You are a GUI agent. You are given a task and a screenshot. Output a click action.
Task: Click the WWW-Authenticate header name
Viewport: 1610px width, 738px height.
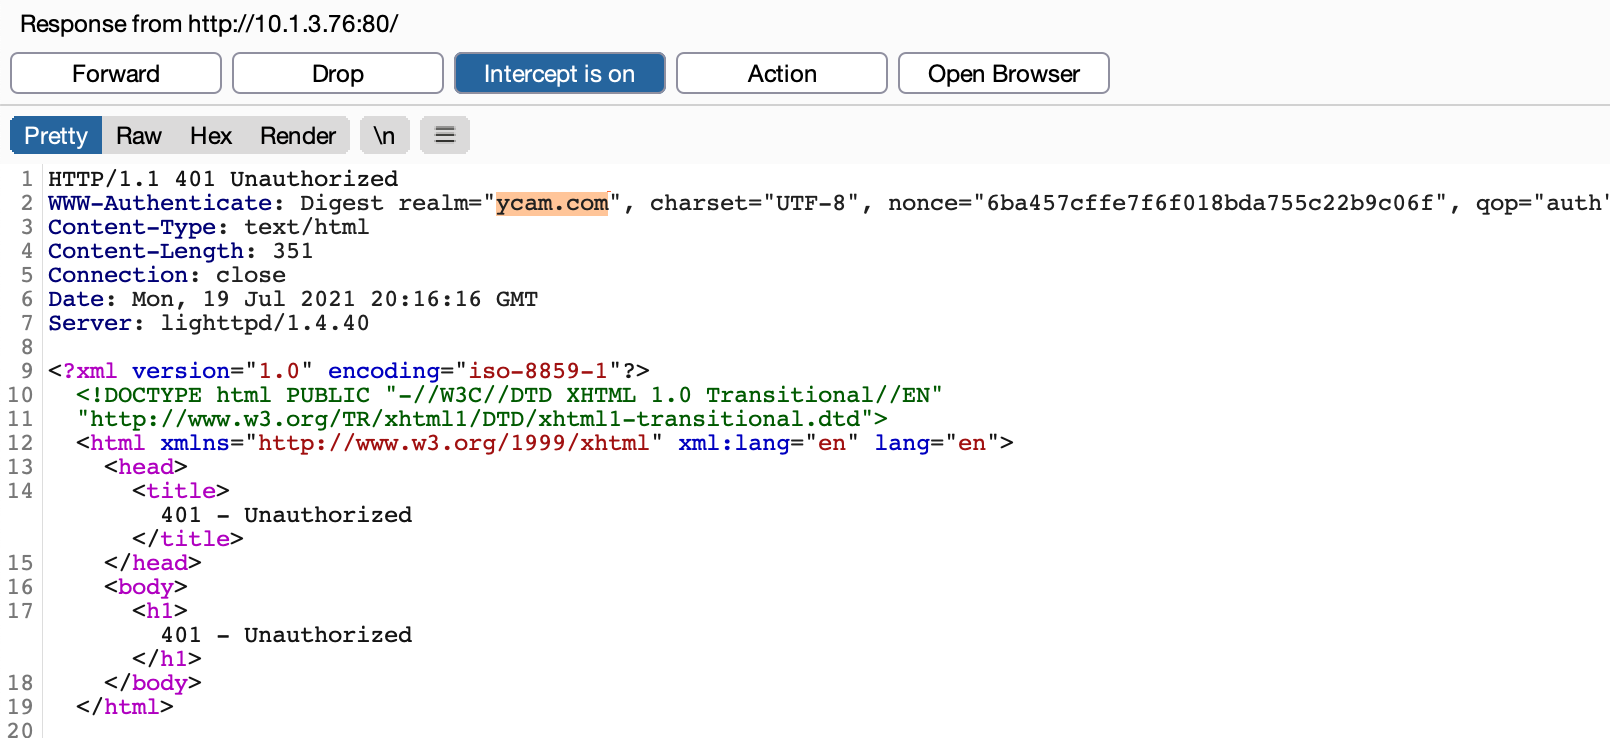[160, 203]
